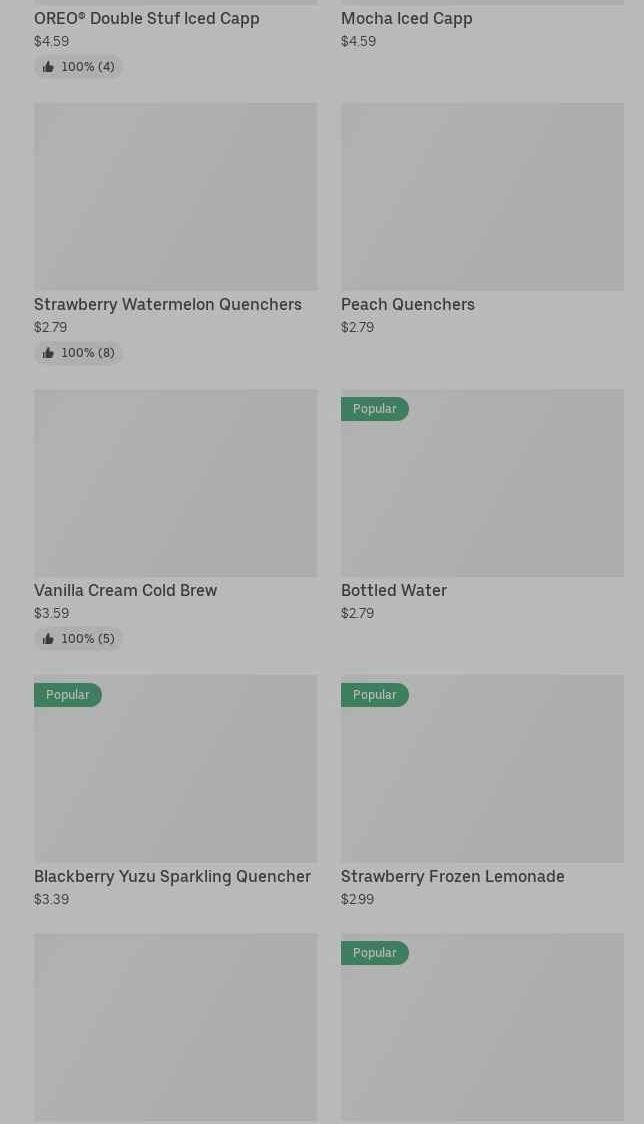Click Popular badge on Blackberry Yuzu Sparkling Quencher
Viewport: 644px width, 1124px height.
tap(68, 695)
